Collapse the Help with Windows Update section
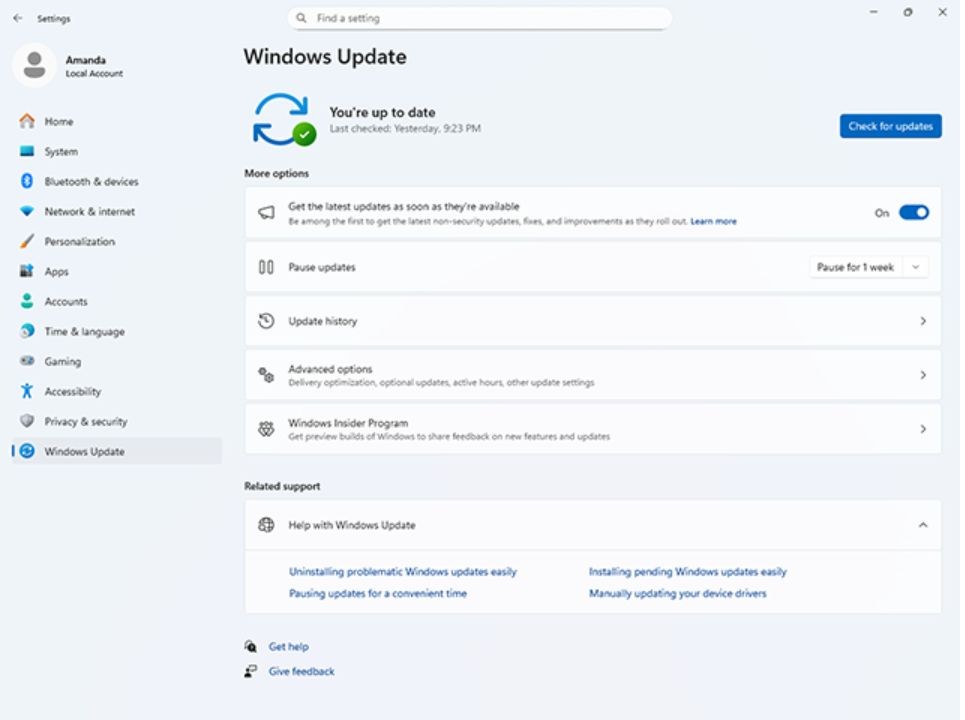 (x=922, y=525)
